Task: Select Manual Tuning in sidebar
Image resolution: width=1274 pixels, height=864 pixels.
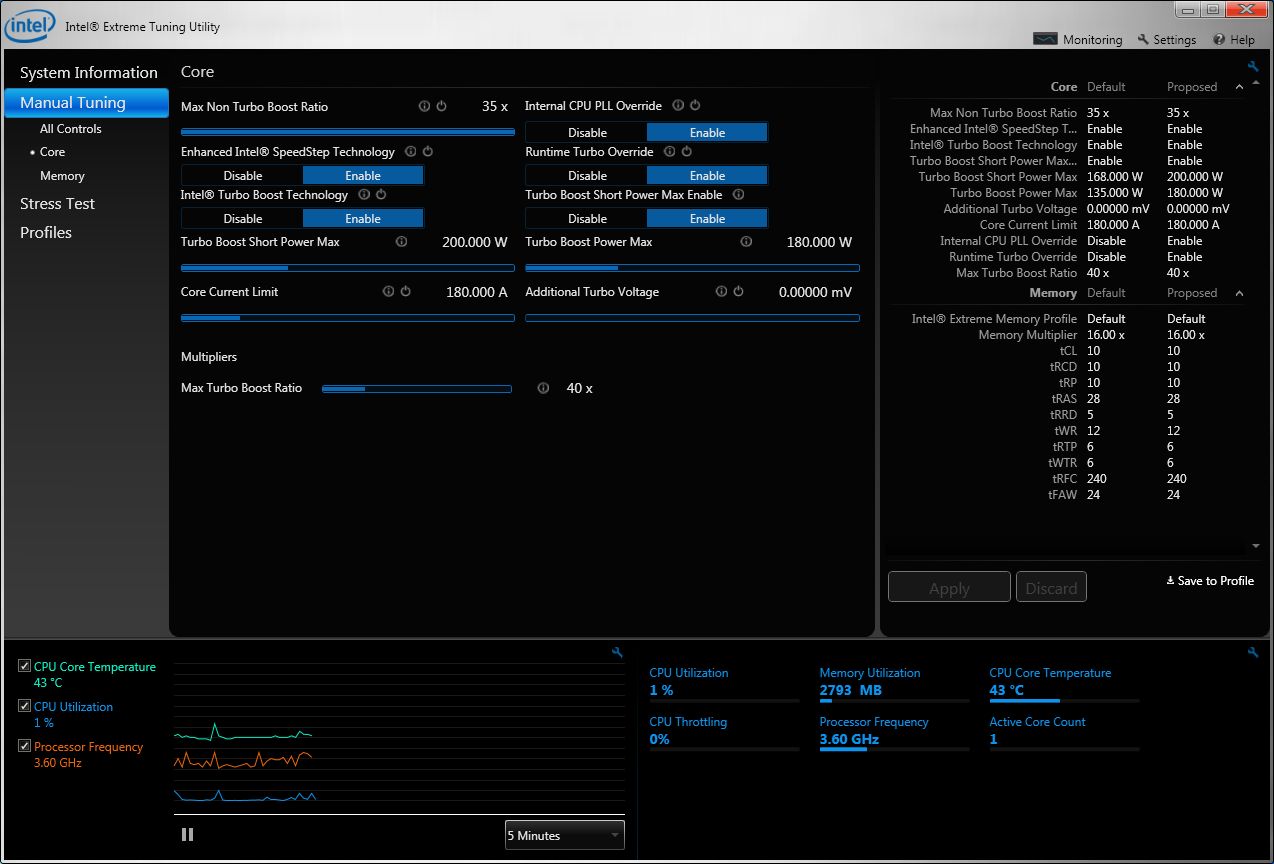Action: point(87,103)
